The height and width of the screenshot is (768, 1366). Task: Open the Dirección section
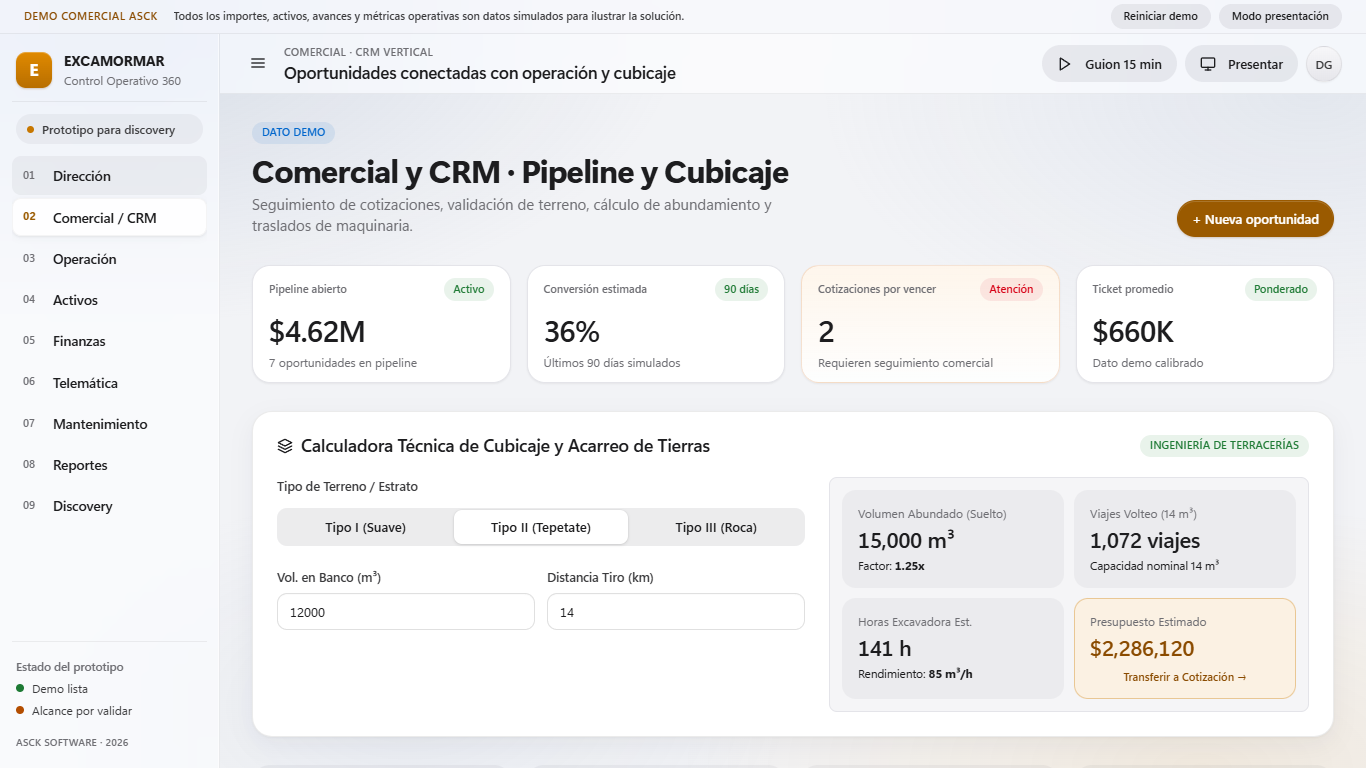pyautogui.click(x=110, y=176)
